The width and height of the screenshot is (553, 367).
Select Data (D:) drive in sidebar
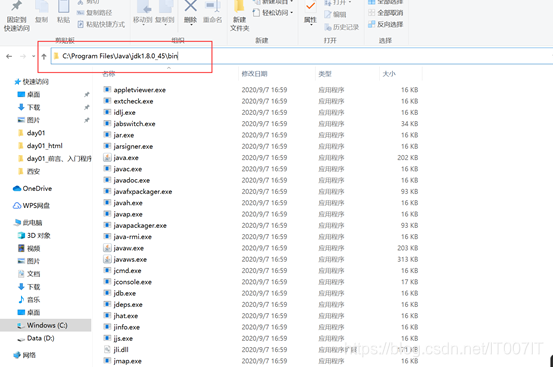(x=36, y=338)
